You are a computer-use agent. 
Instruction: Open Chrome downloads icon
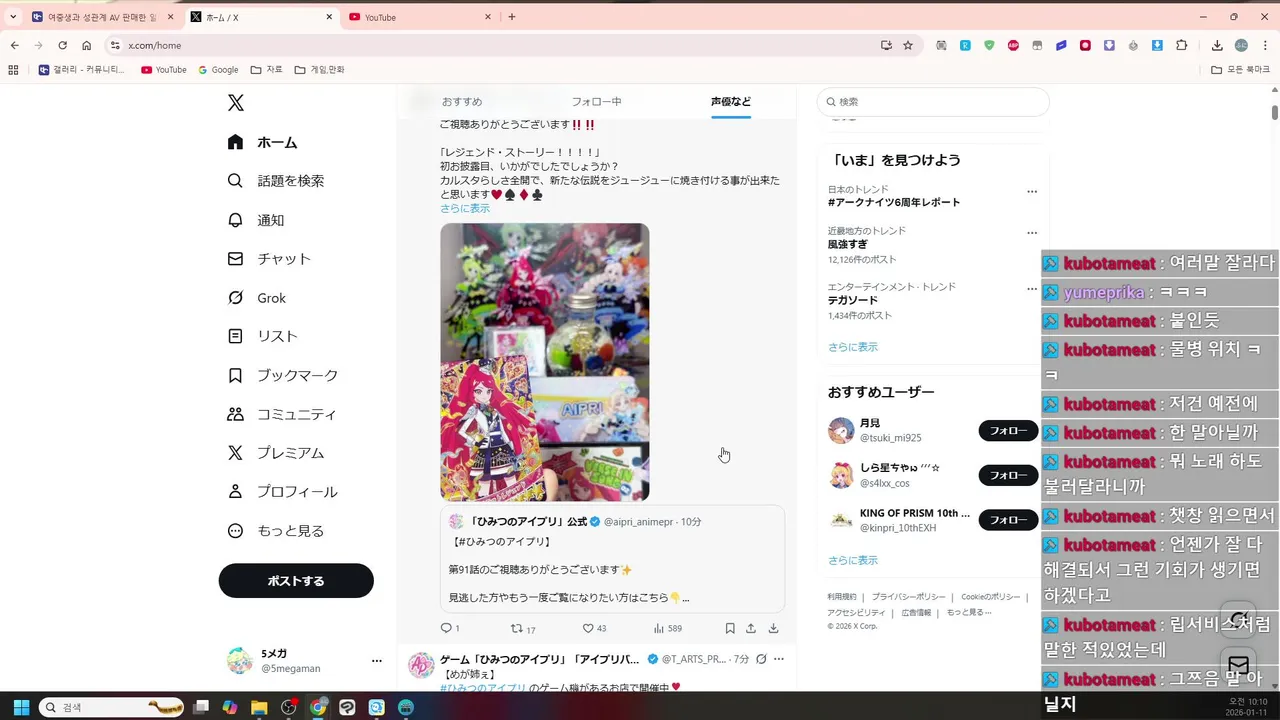[1217, 45]
